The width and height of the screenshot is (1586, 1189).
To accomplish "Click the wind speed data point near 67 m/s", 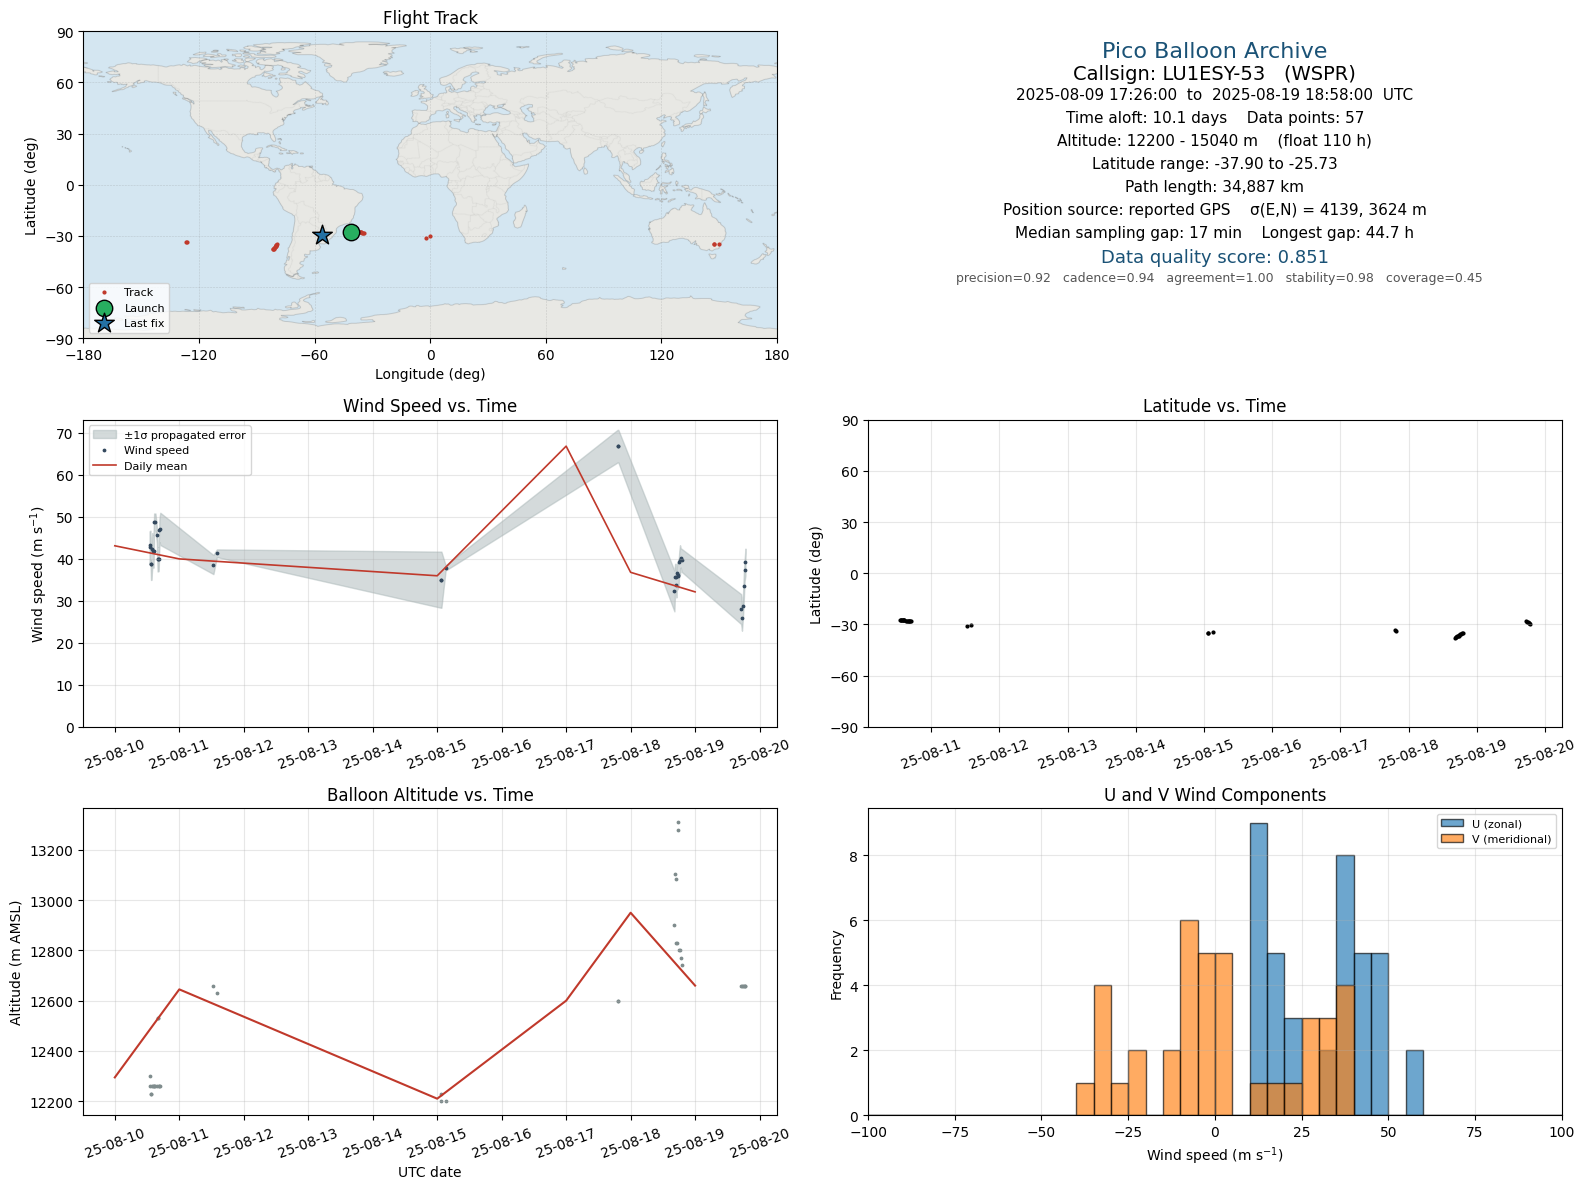I will [618, 446].
